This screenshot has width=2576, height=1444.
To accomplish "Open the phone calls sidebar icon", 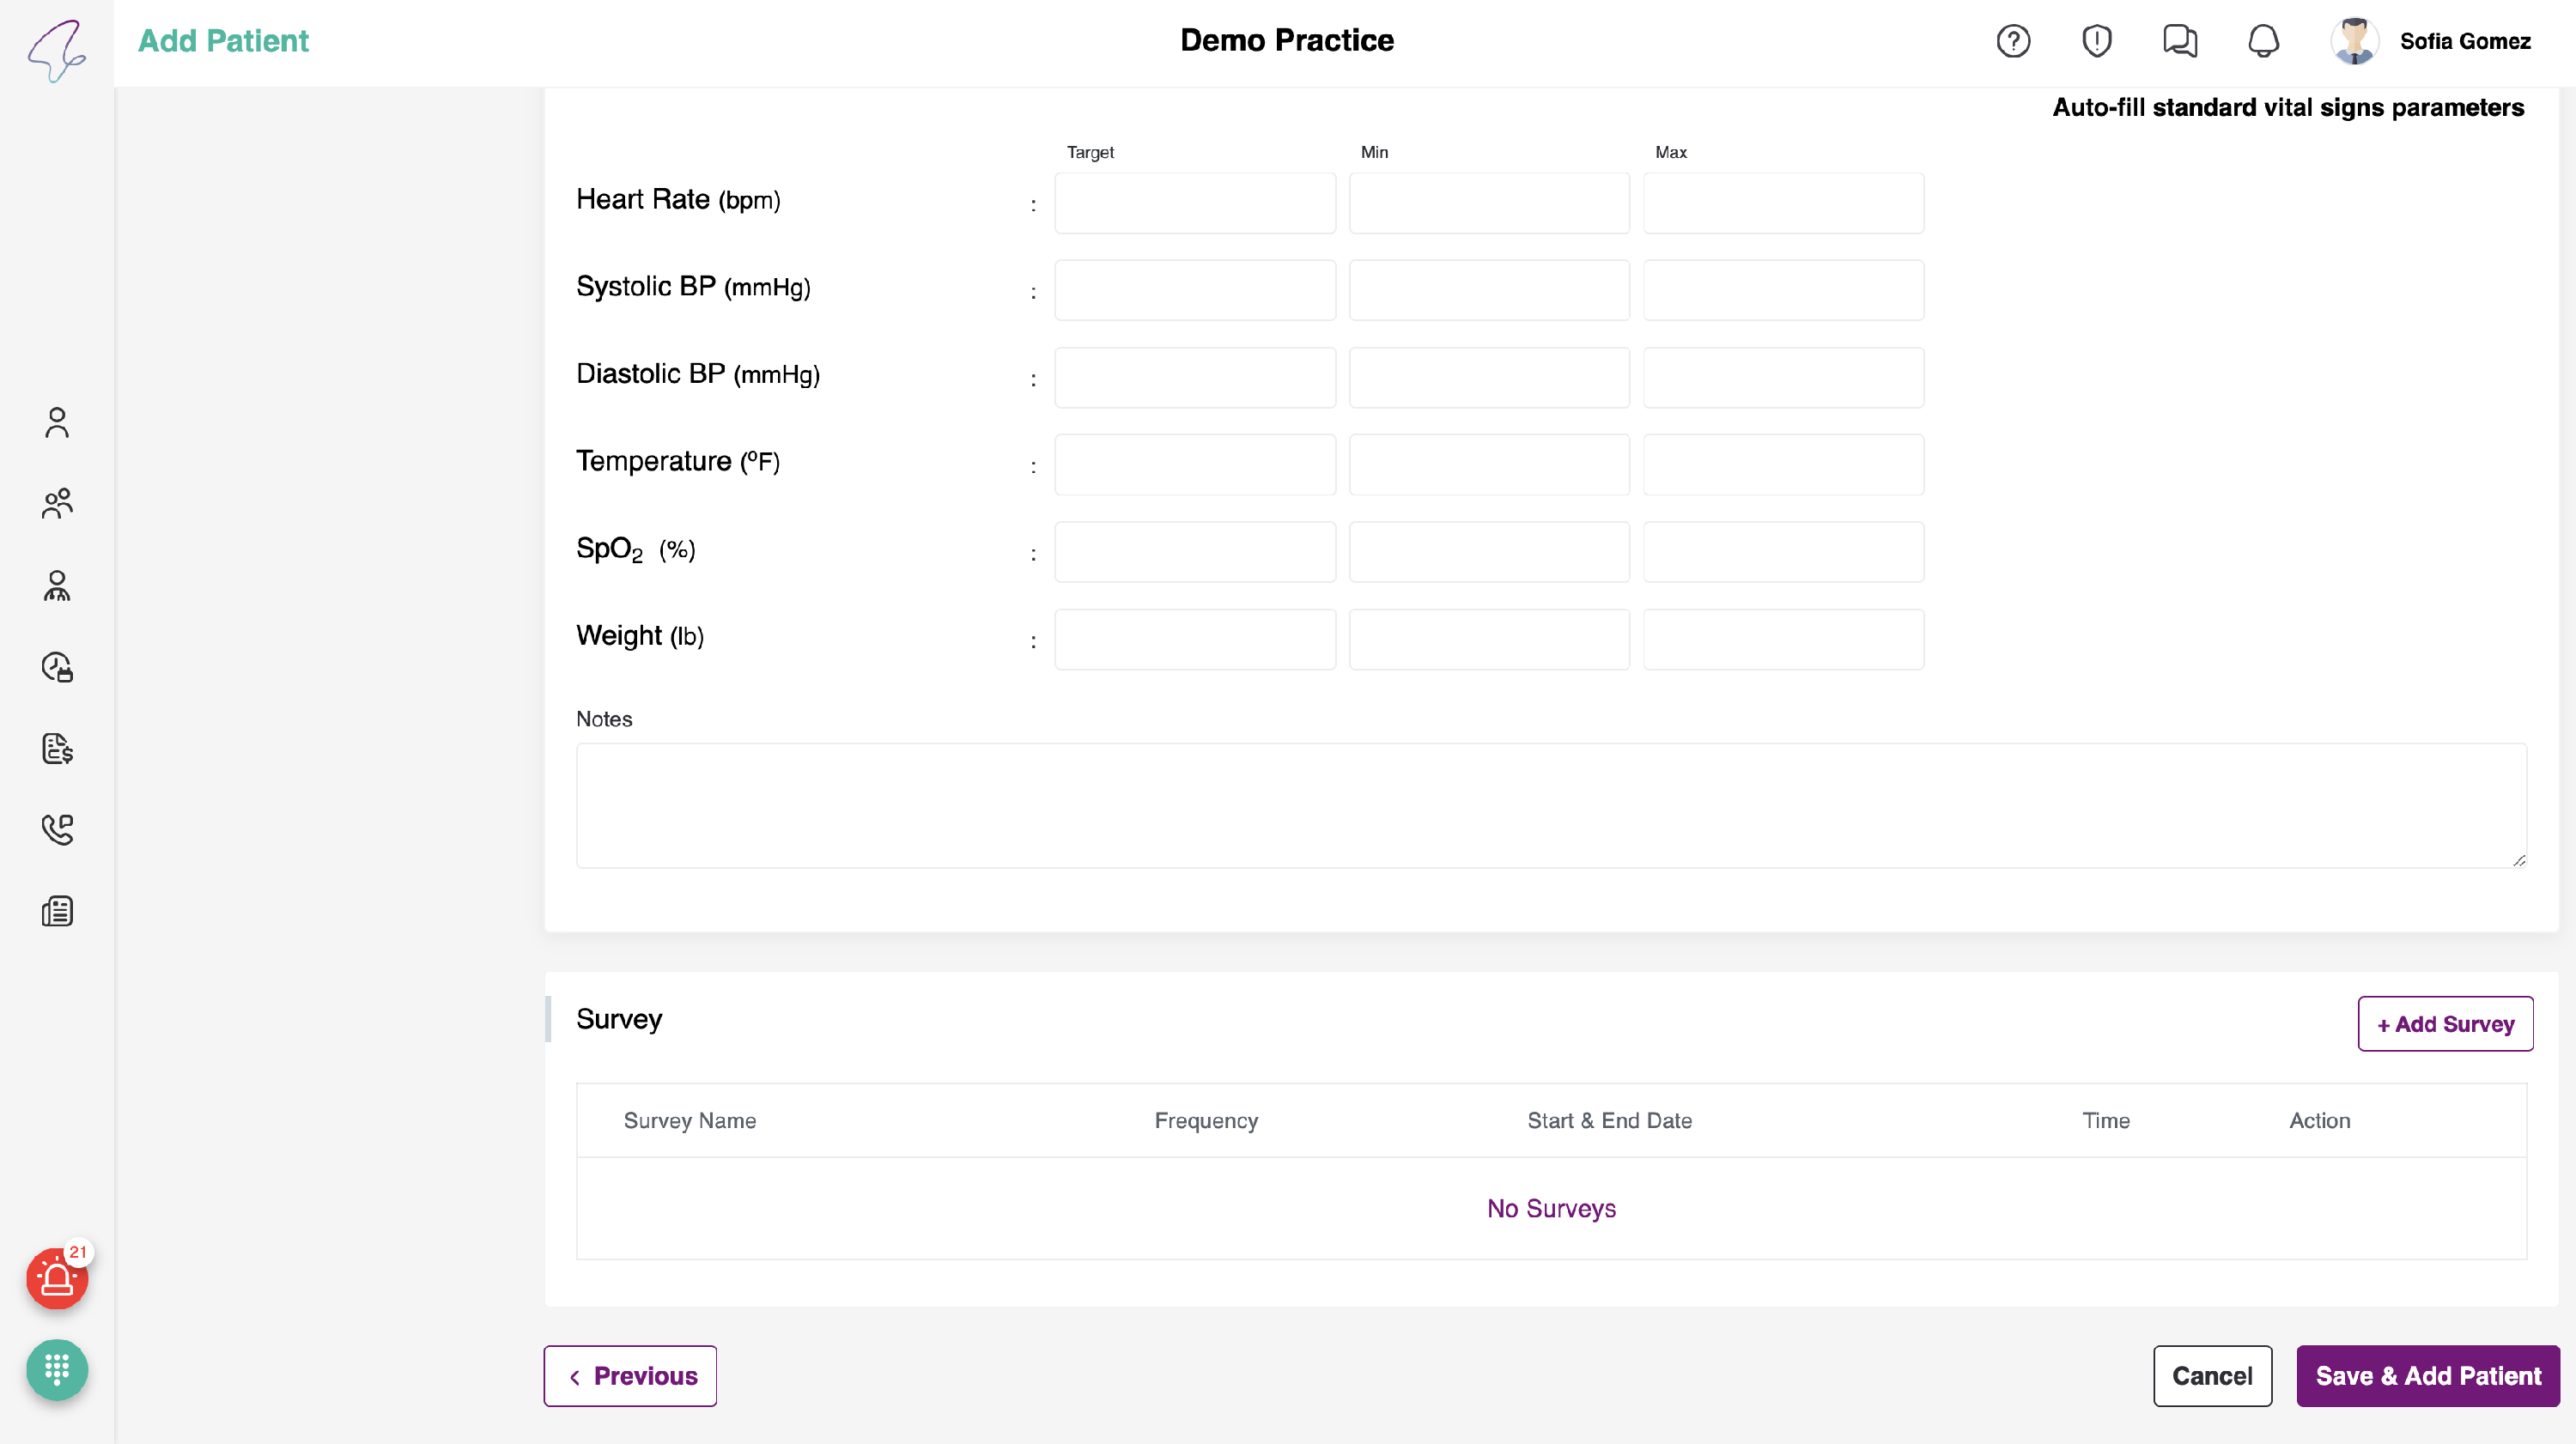I will coord(57,829).
